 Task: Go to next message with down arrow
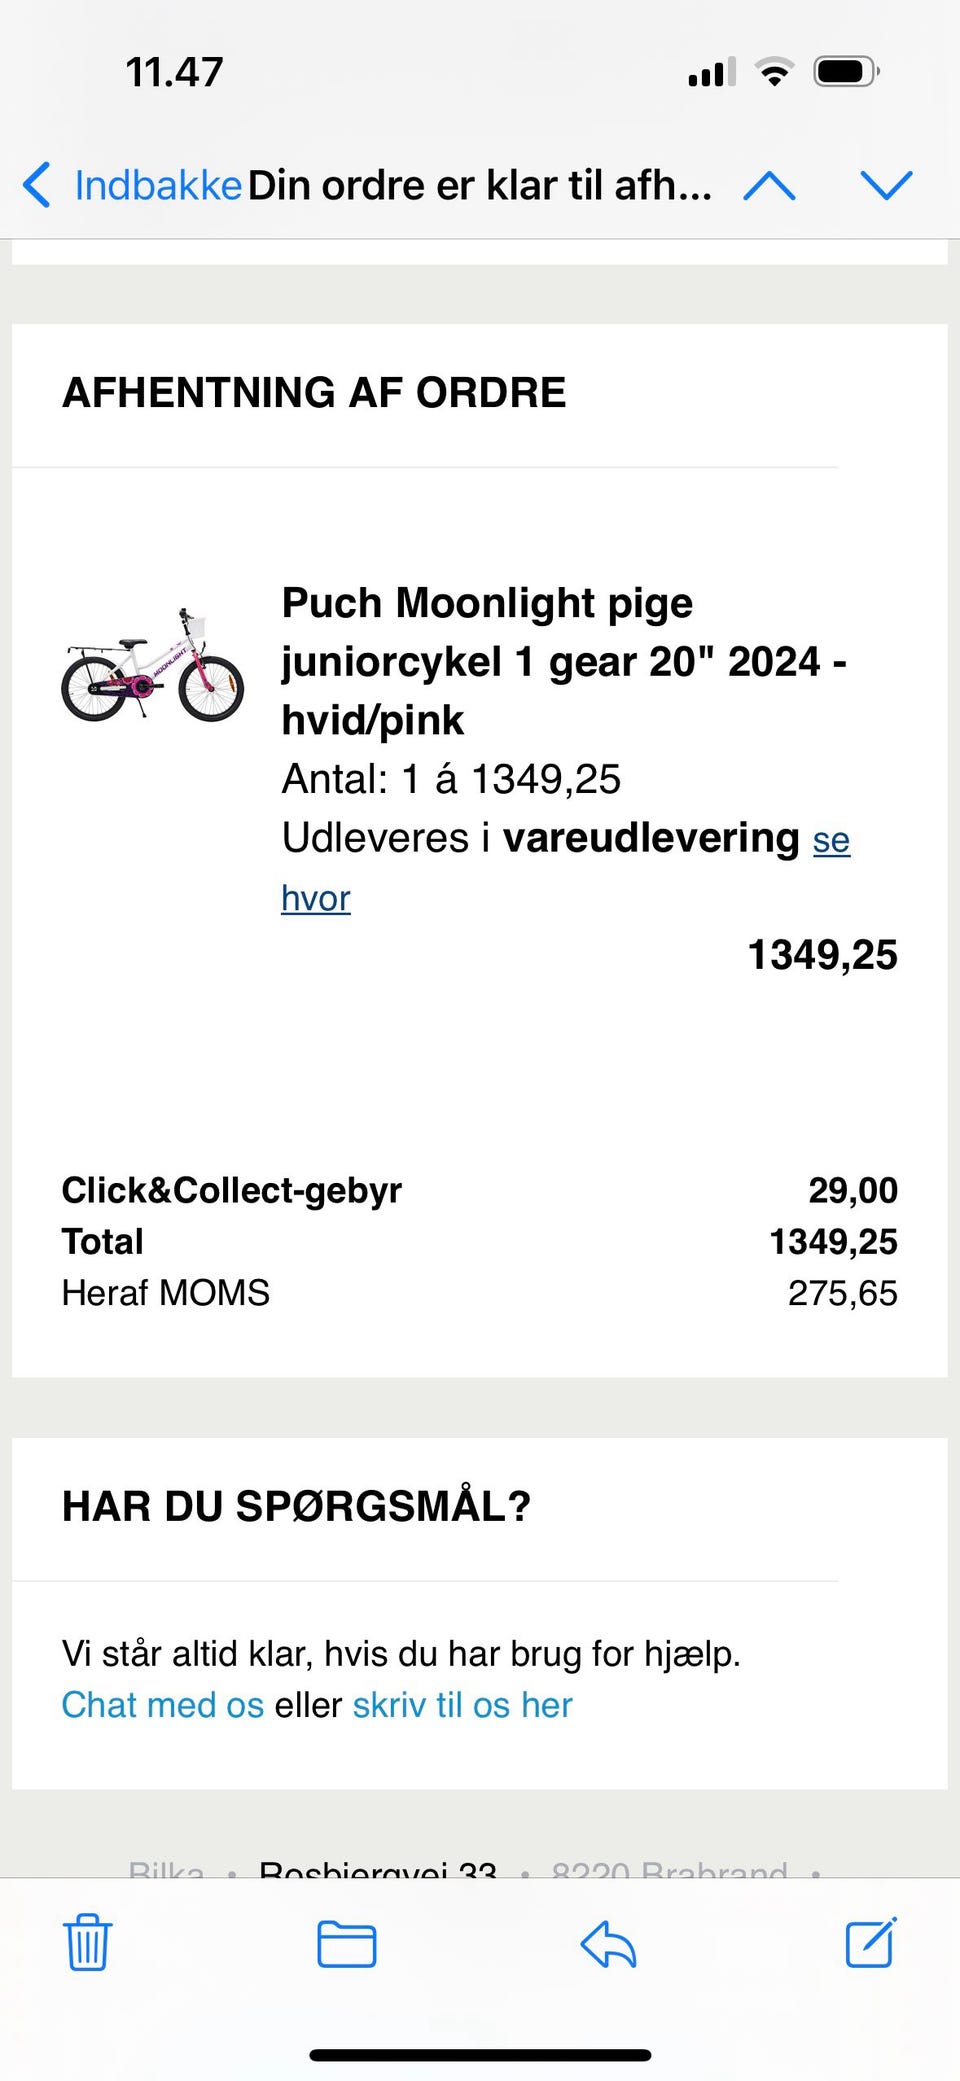pyautogui.click(x=886, y=185)
